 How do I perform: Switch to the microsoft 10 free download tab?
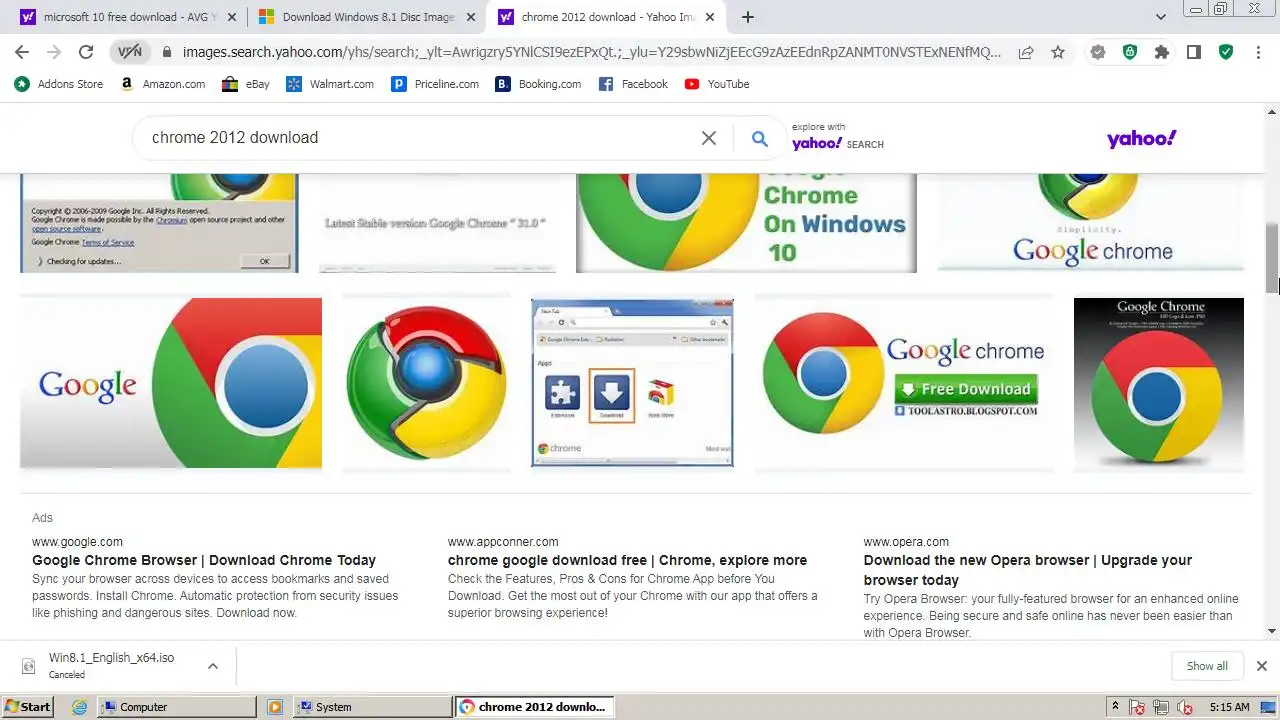point(128,17)
